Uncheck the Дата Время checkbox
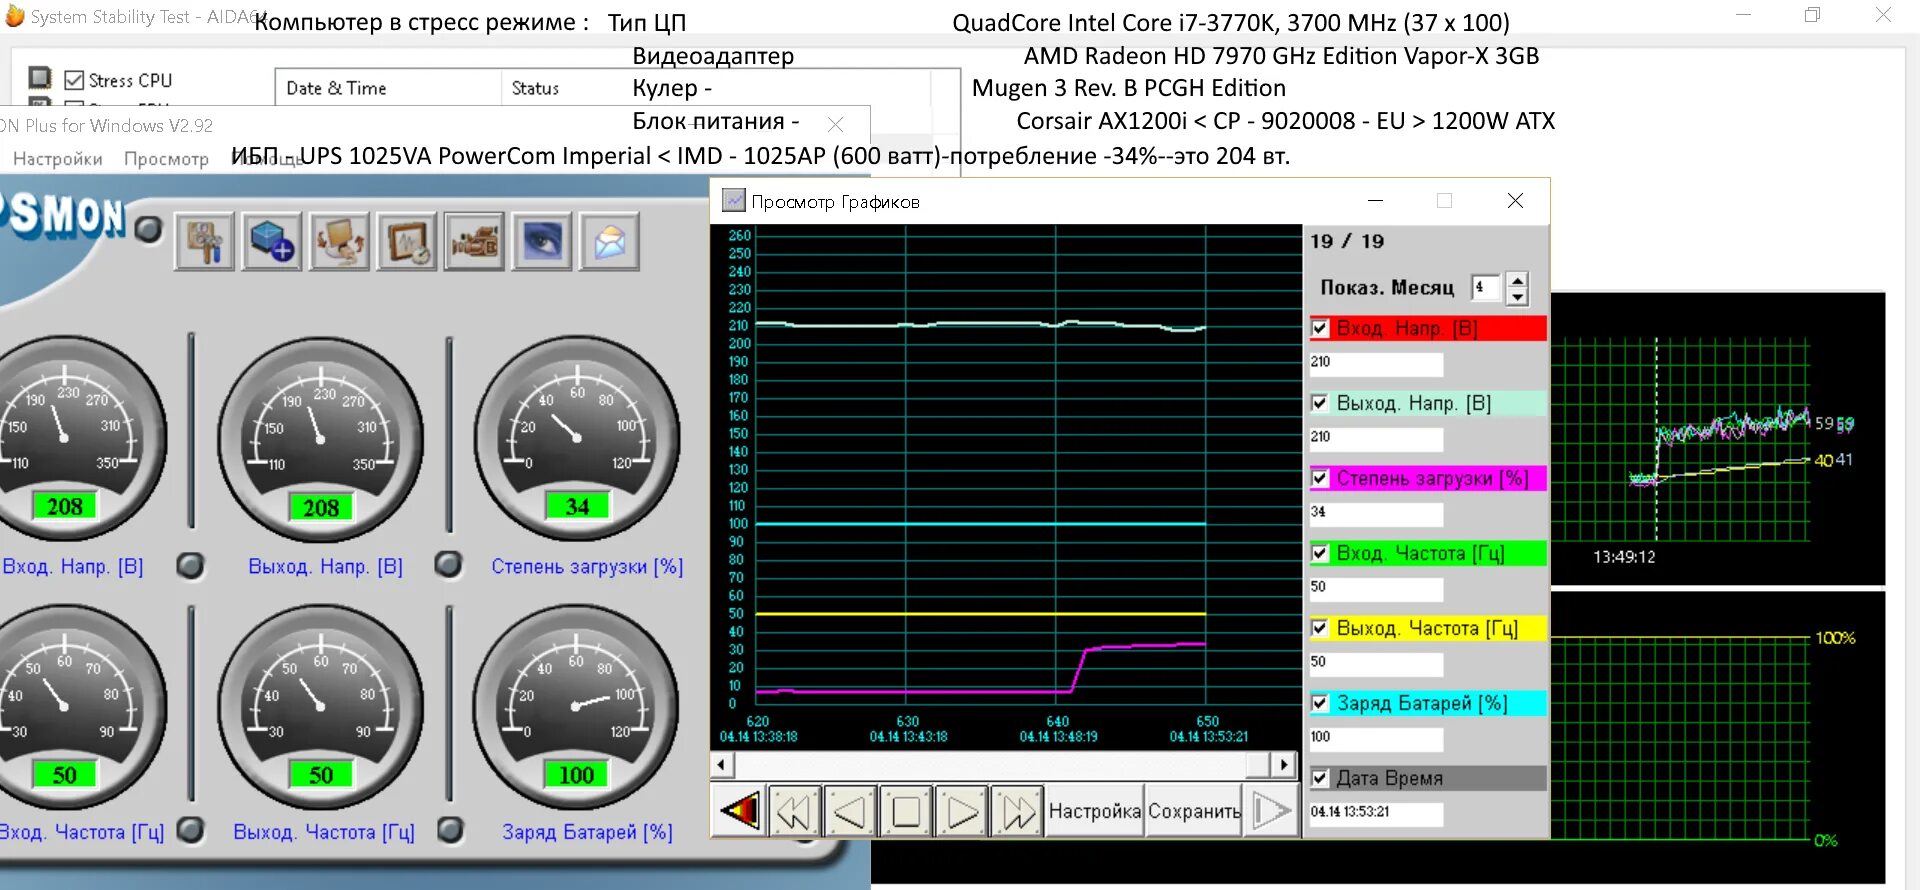 1320,778
